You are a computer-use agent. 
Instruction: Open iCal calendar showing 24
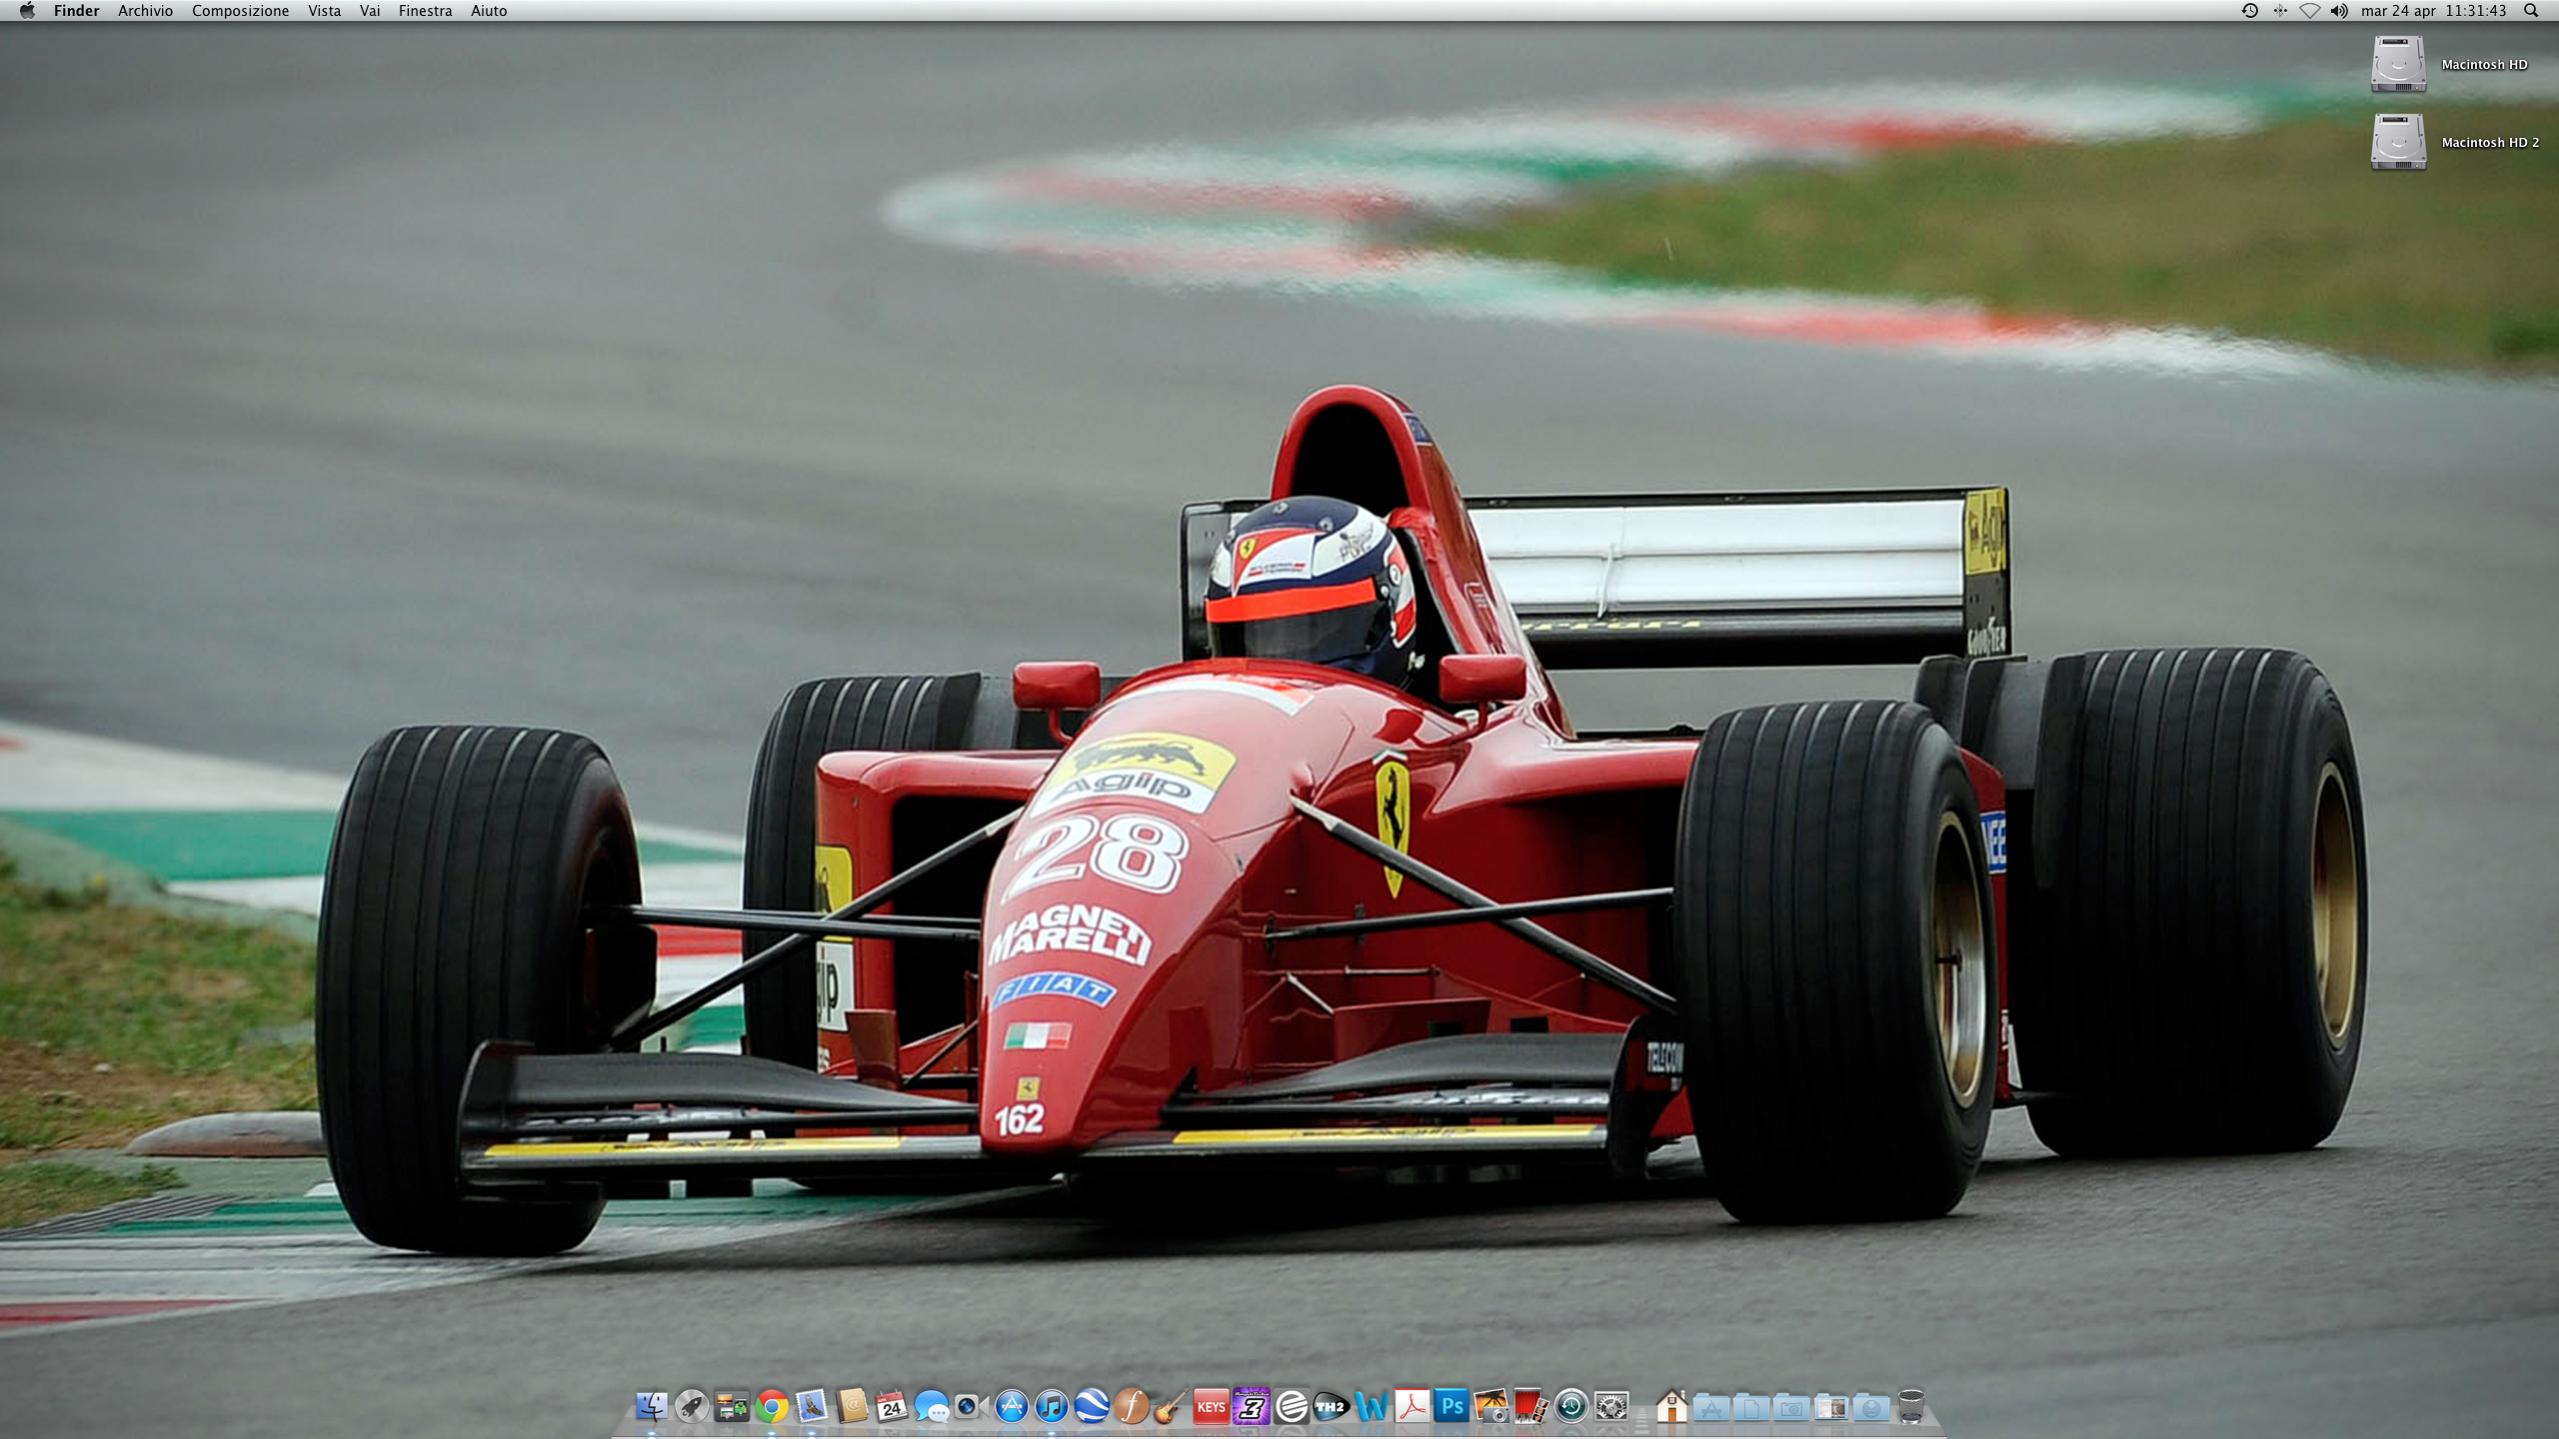891,1407
